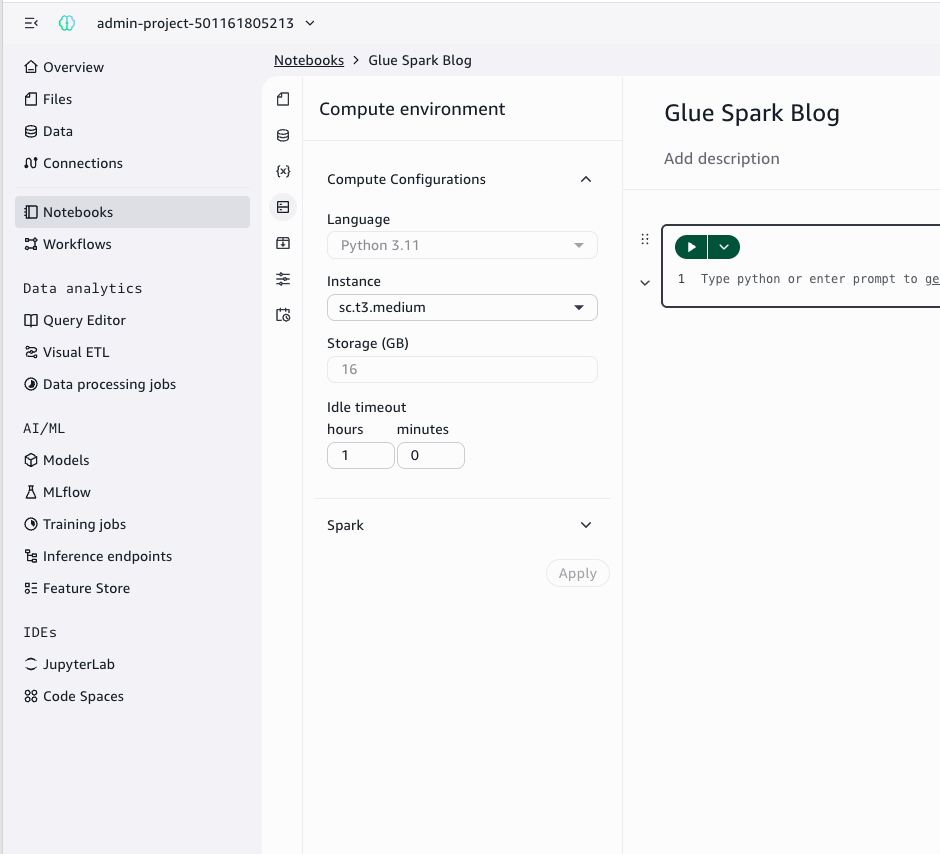Open the settings sliders panel icon
The width and height of the screenshot is (940, 854).
coord(283,279)
